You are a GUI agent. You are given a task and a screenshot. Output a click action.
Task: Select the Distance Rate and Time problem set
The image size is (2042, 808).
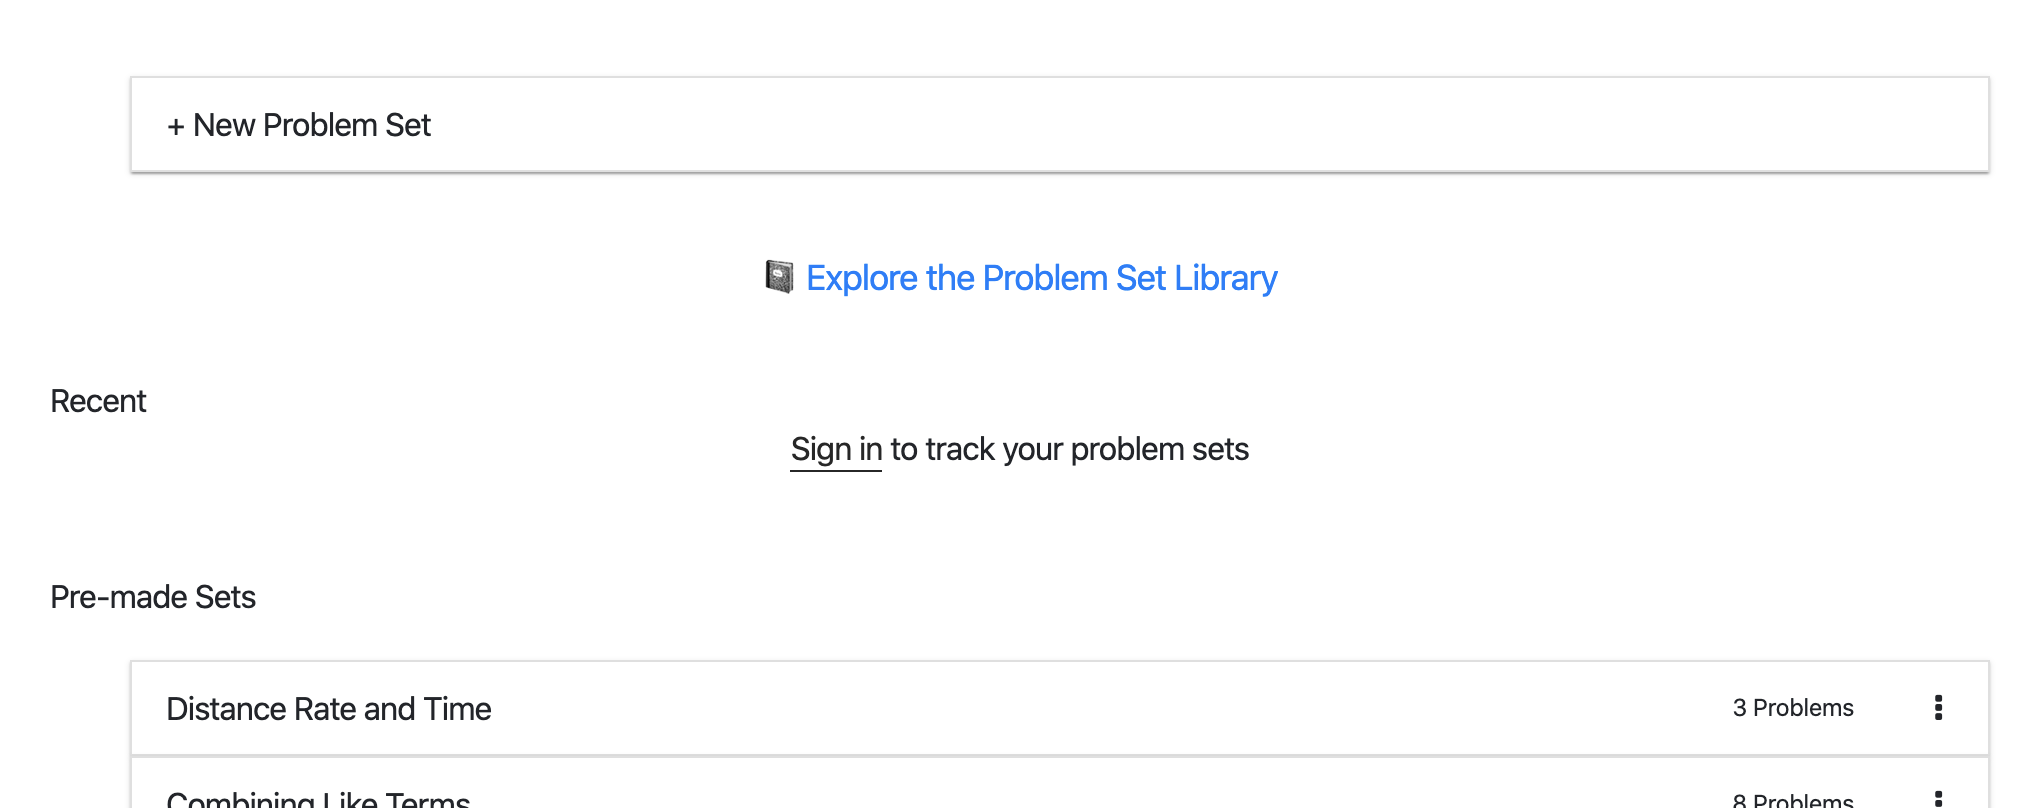(329, 707)
